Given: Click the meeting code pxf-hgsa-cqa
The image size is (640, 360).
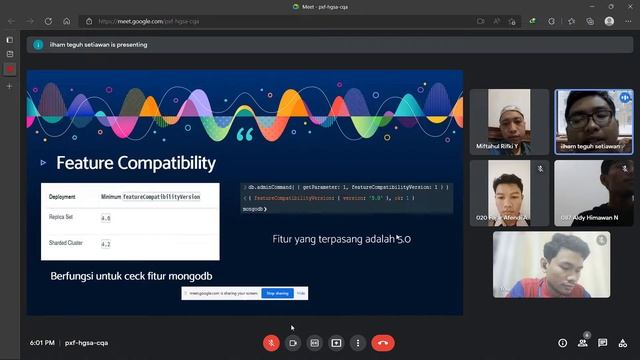Looking at the screenshot, I should [x=87, y=343].
